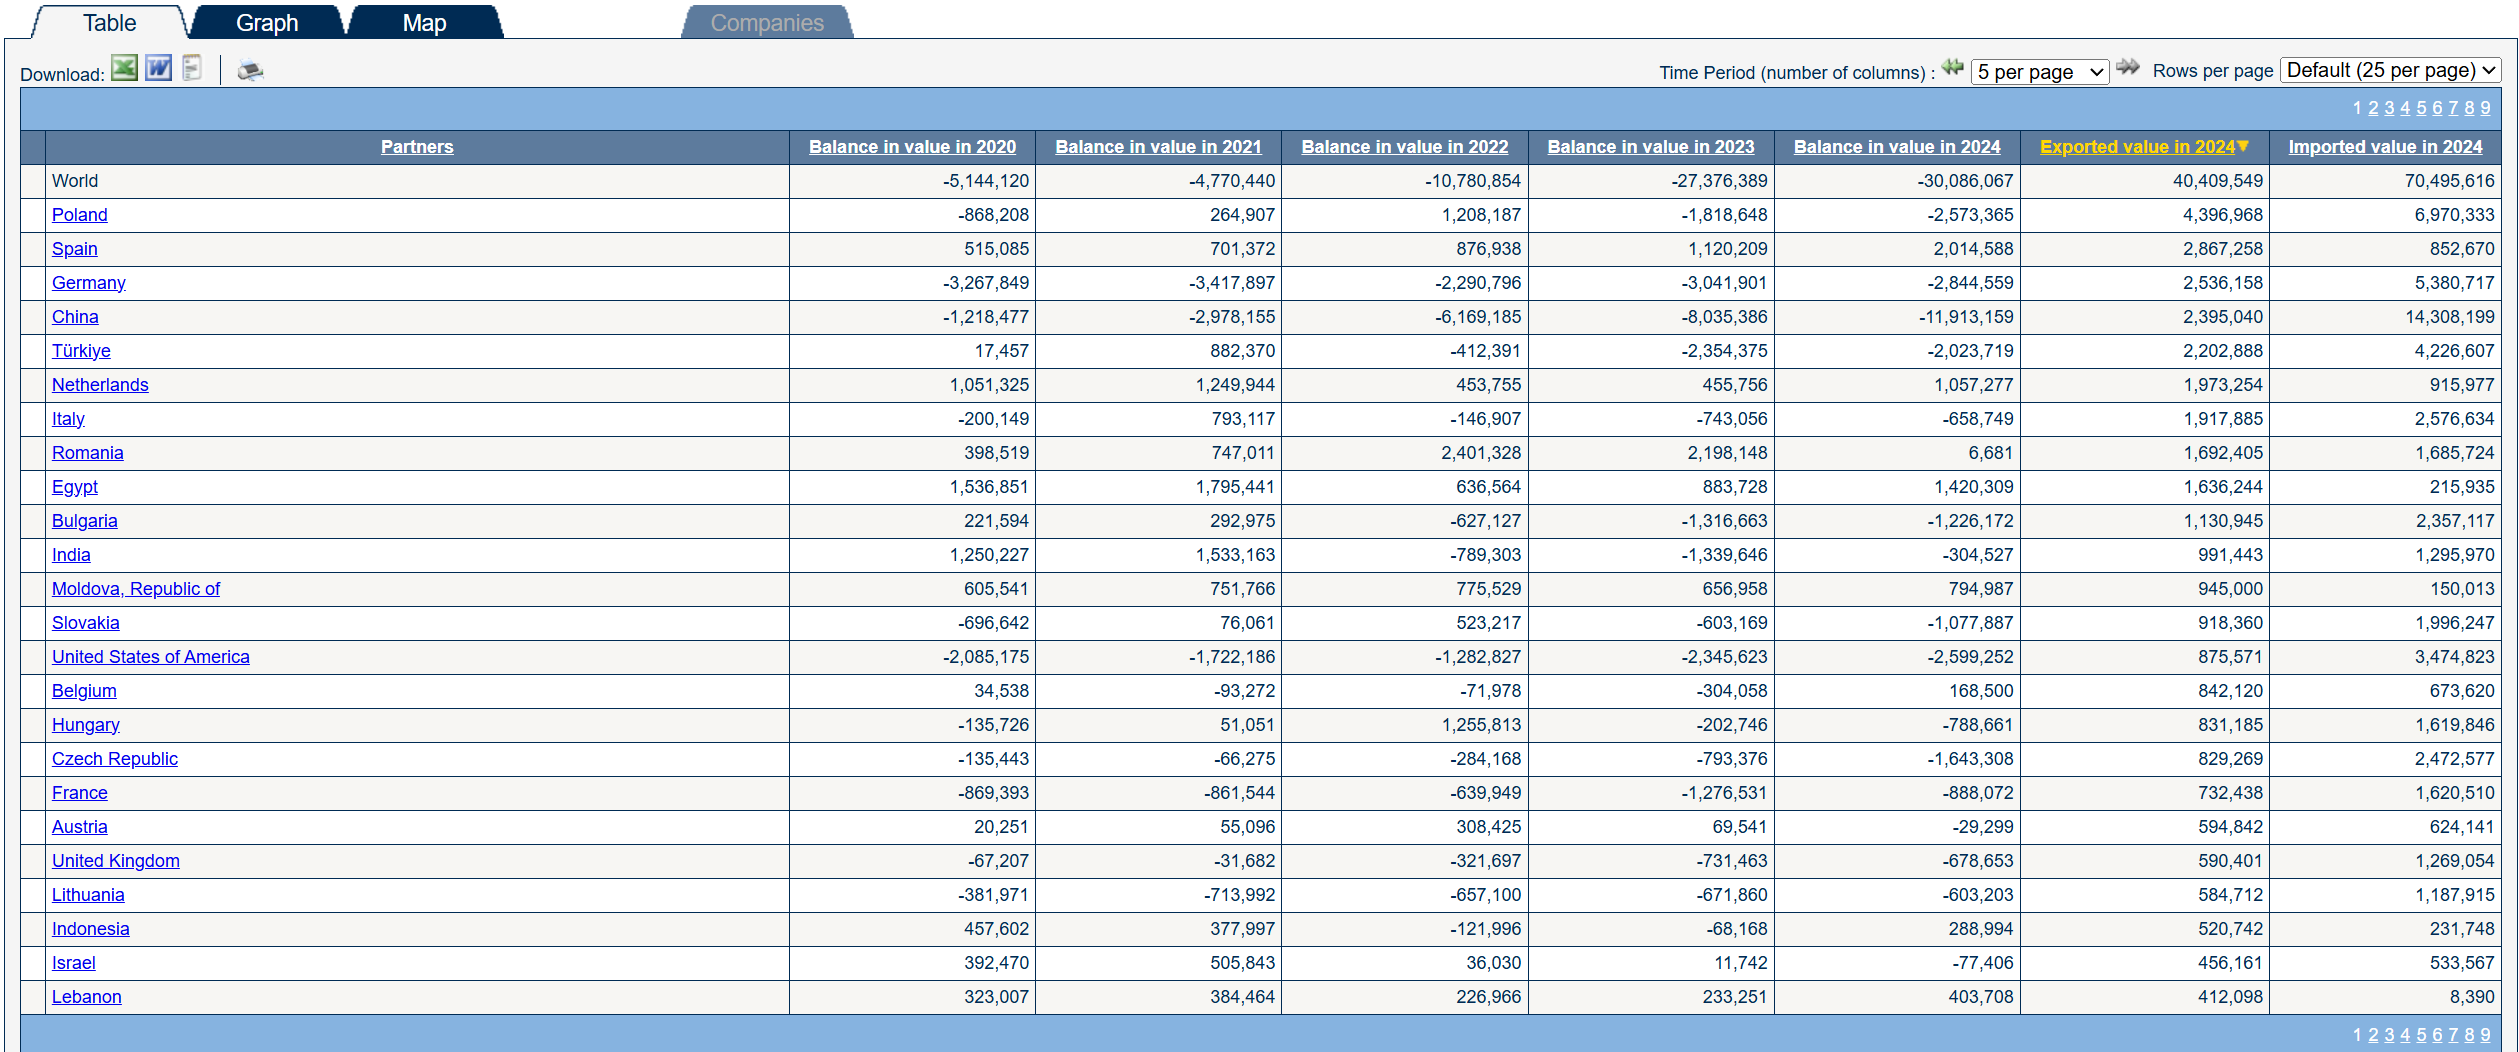Open the India partner link
2519x1052 pixels.
[x=71, y=555]
